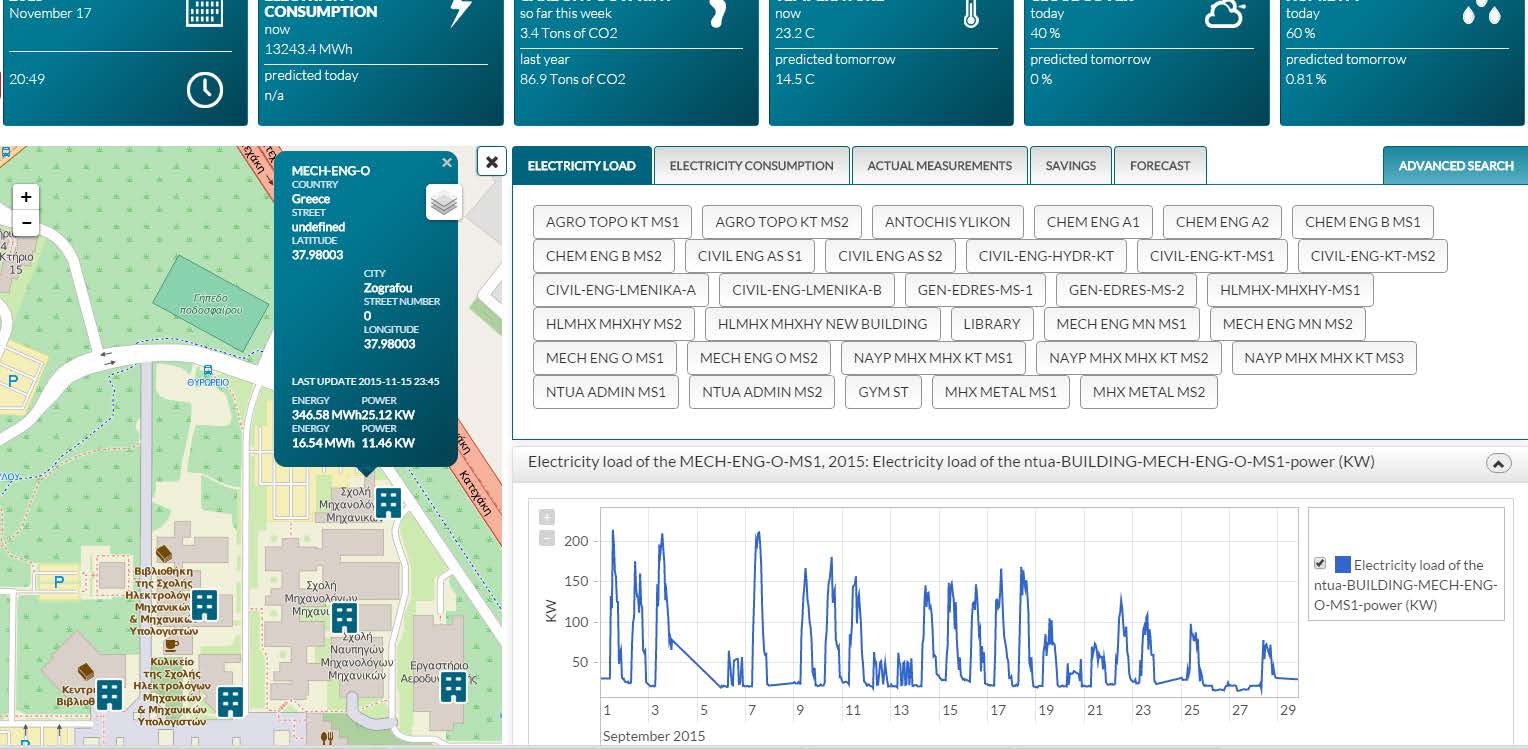Click blue legend color swatch
The width and height of the screenshot is (1528, 749).
[1342, 565]
